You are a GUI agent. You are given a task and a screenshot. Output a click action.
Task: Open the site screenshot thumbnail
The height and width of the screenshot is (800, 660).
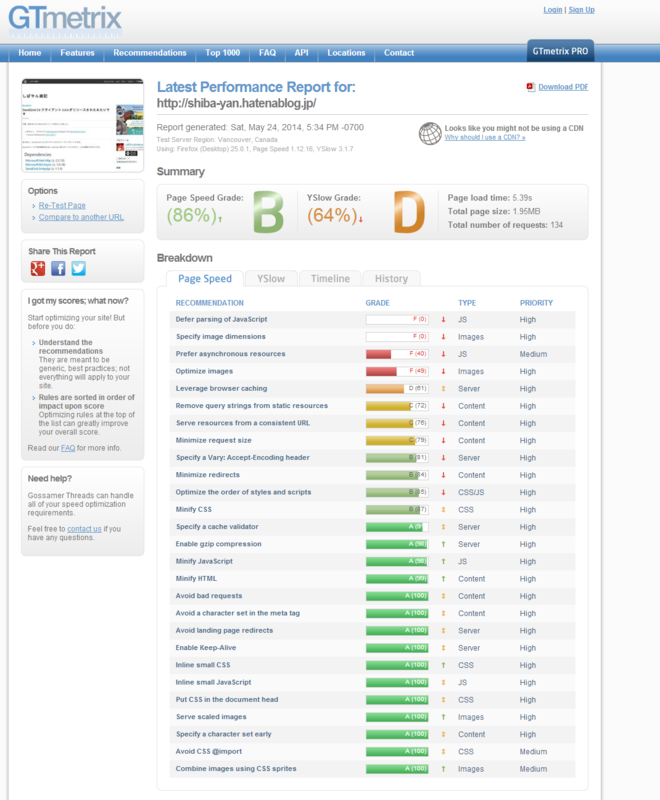click(x=83, y=126)
